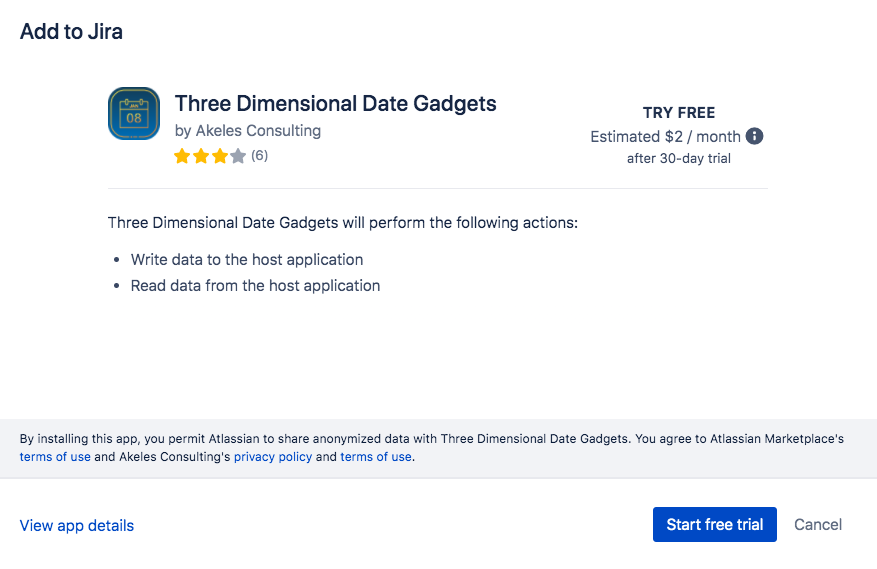Open Akeles Consulting's privacy policy link

click(x=273, y=457)
